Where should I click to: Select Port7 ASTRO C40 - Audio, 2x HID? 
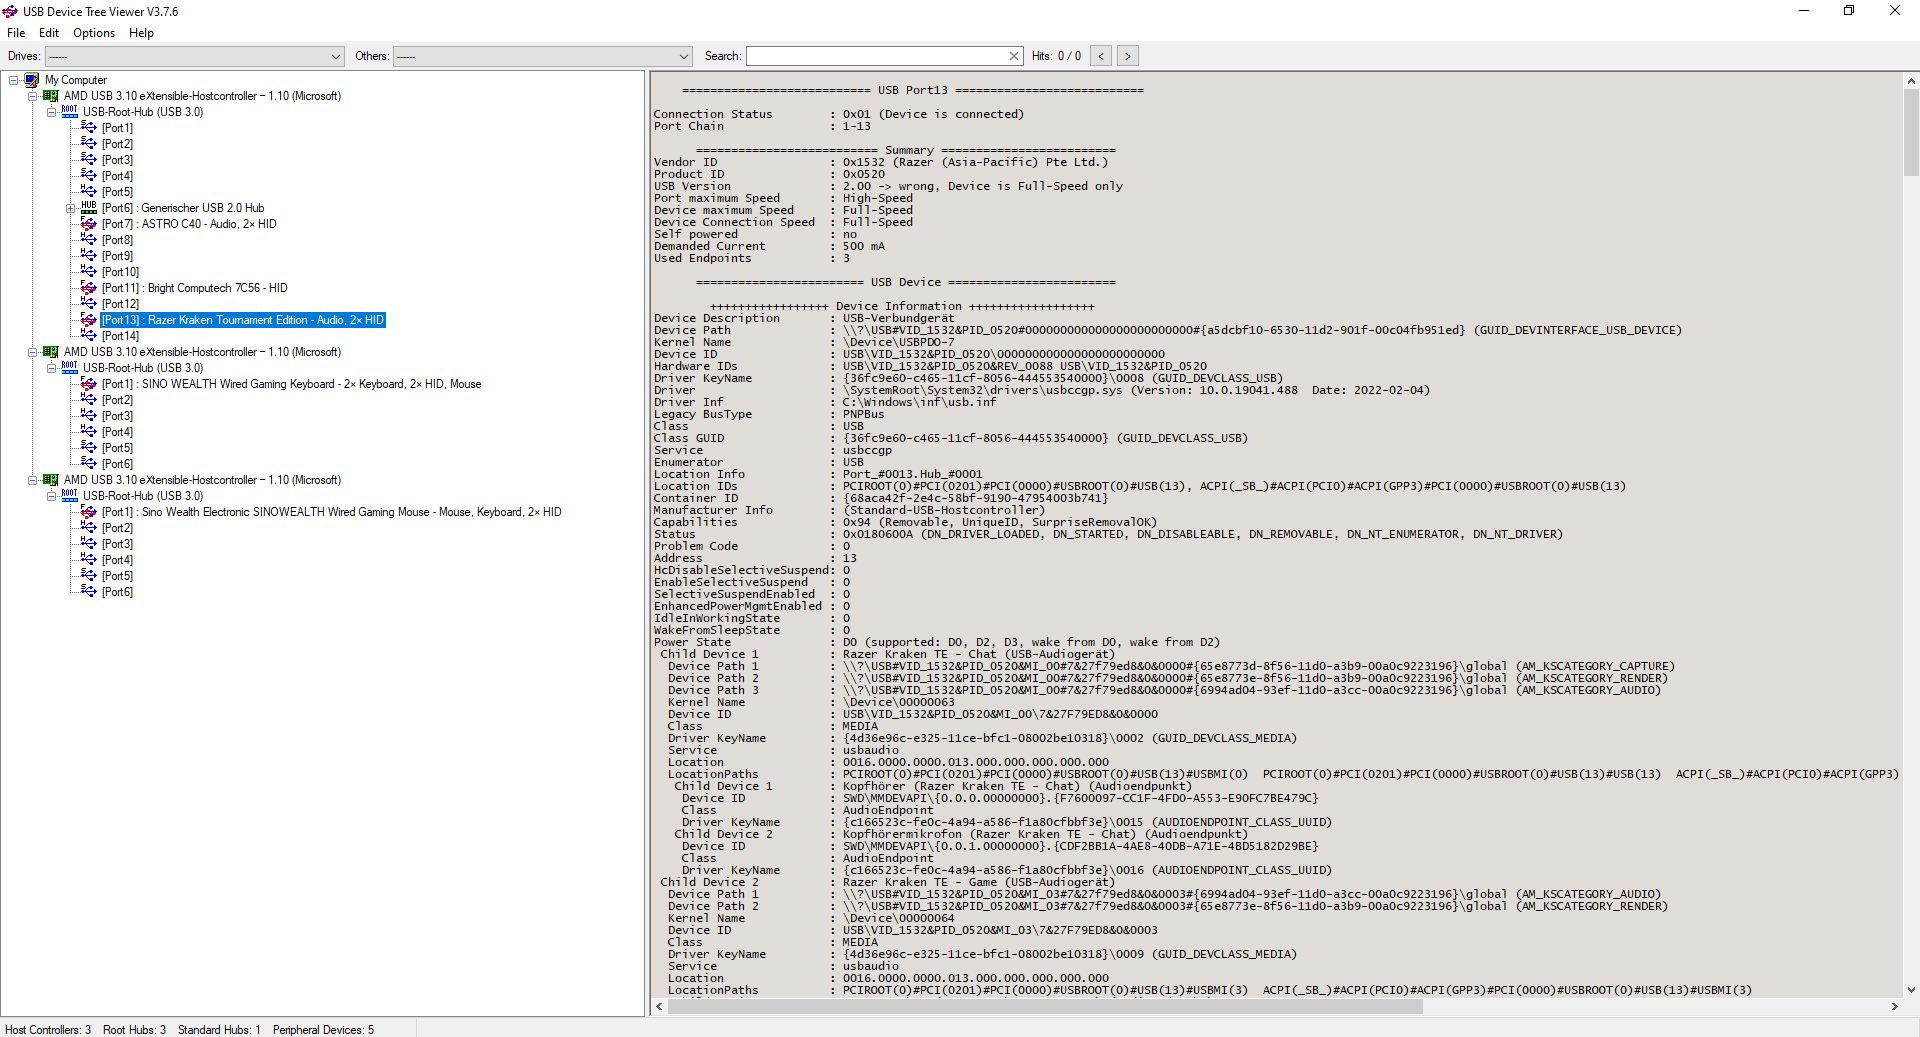click(189, 224)
